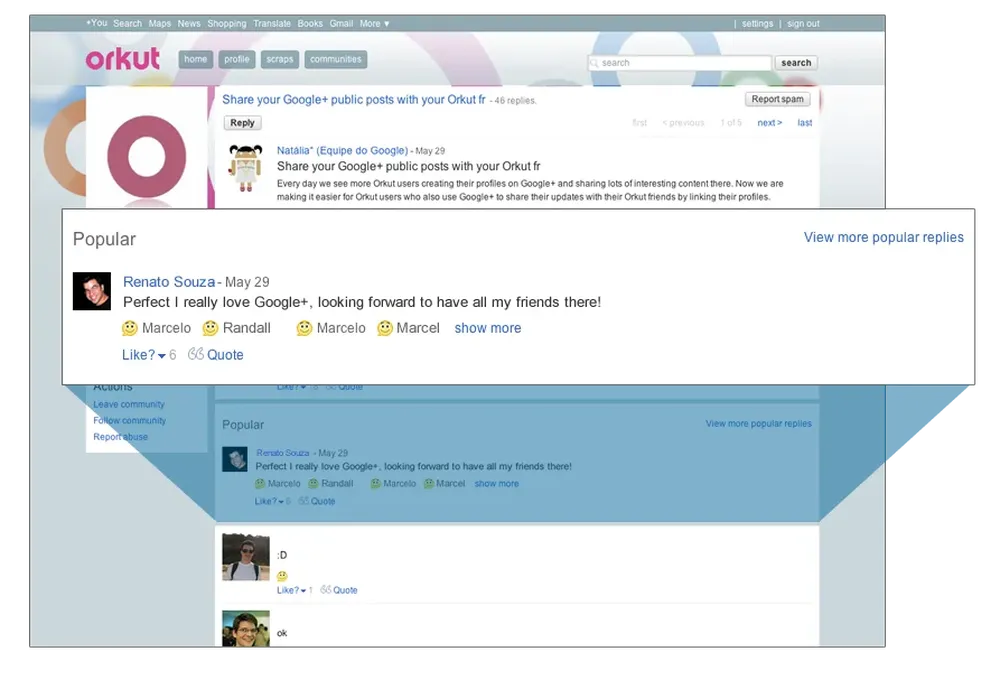Open the More menu in top bar
Viewport: 1000px width, 680px height.
tap(375, 23)
